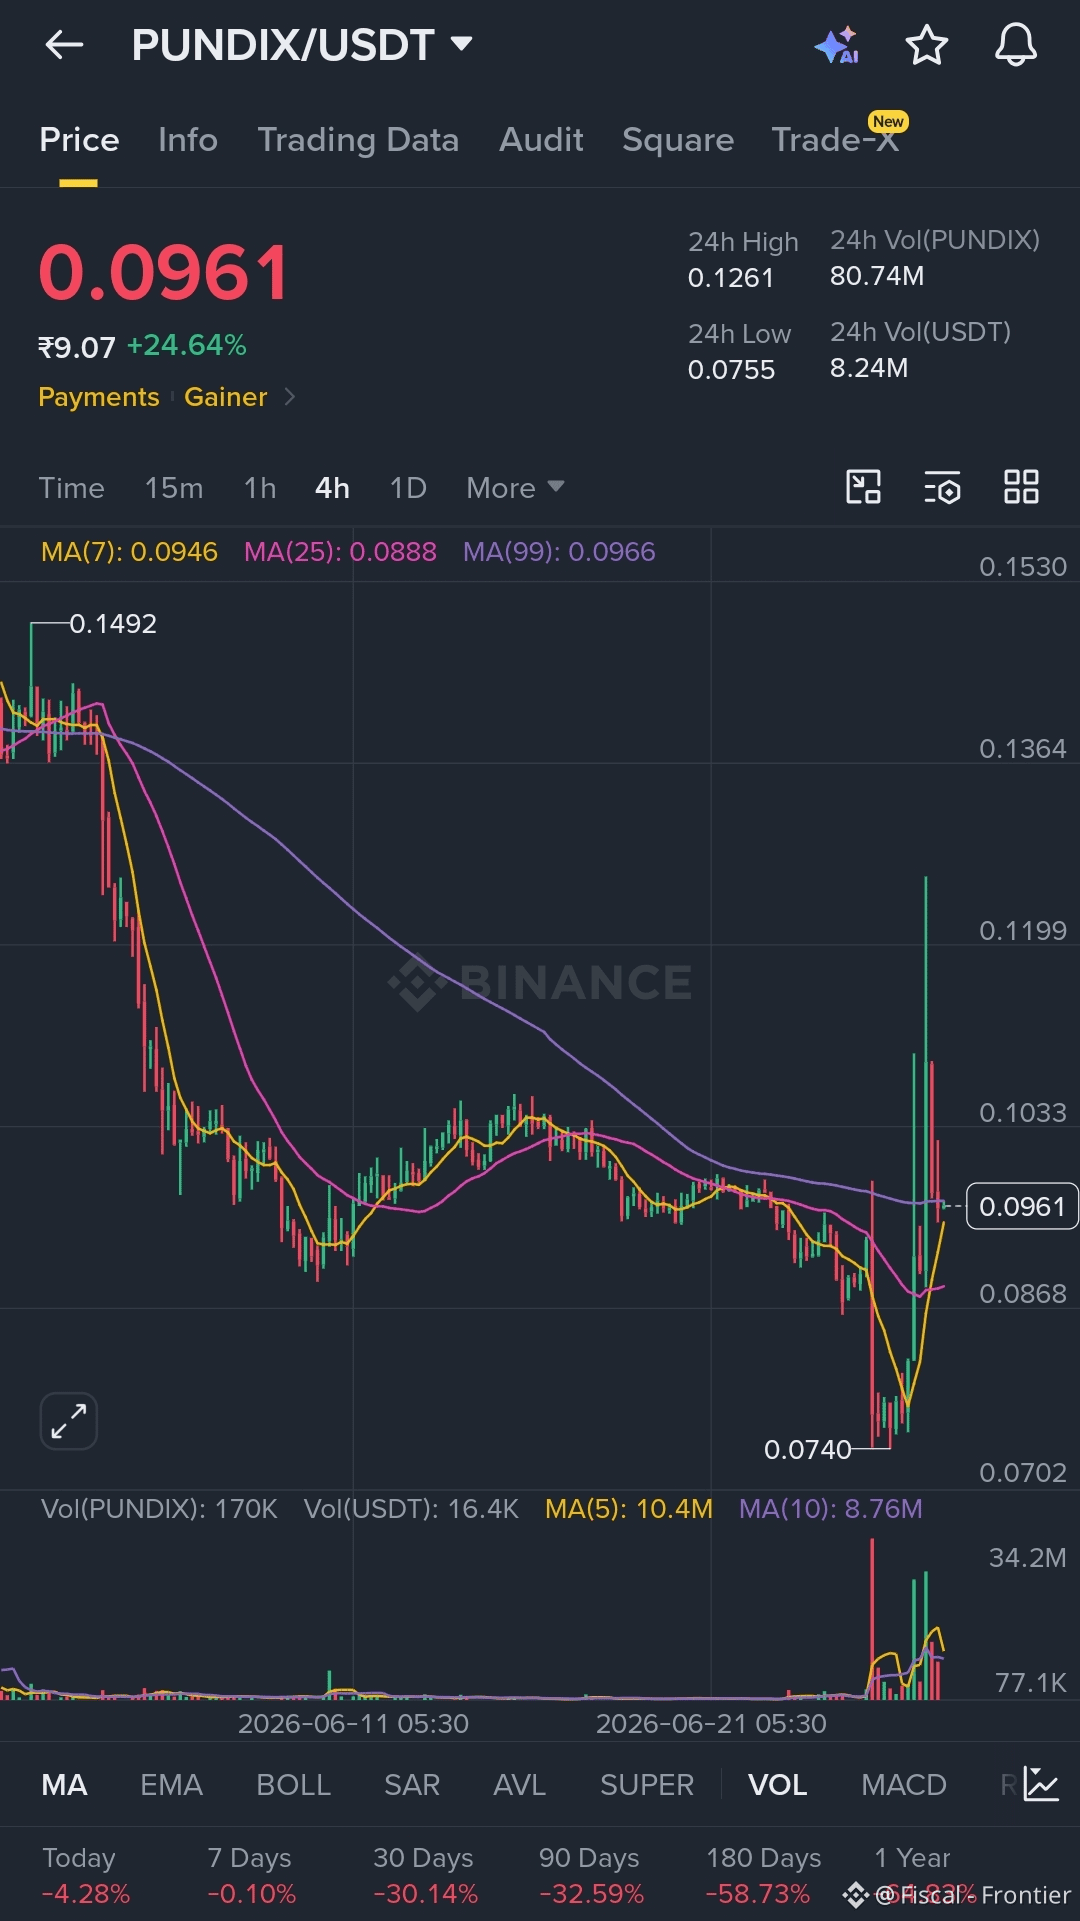The image size is (1080, 1921).
Task: Open the line chart drawing icon
Action: point(1041,1785)
